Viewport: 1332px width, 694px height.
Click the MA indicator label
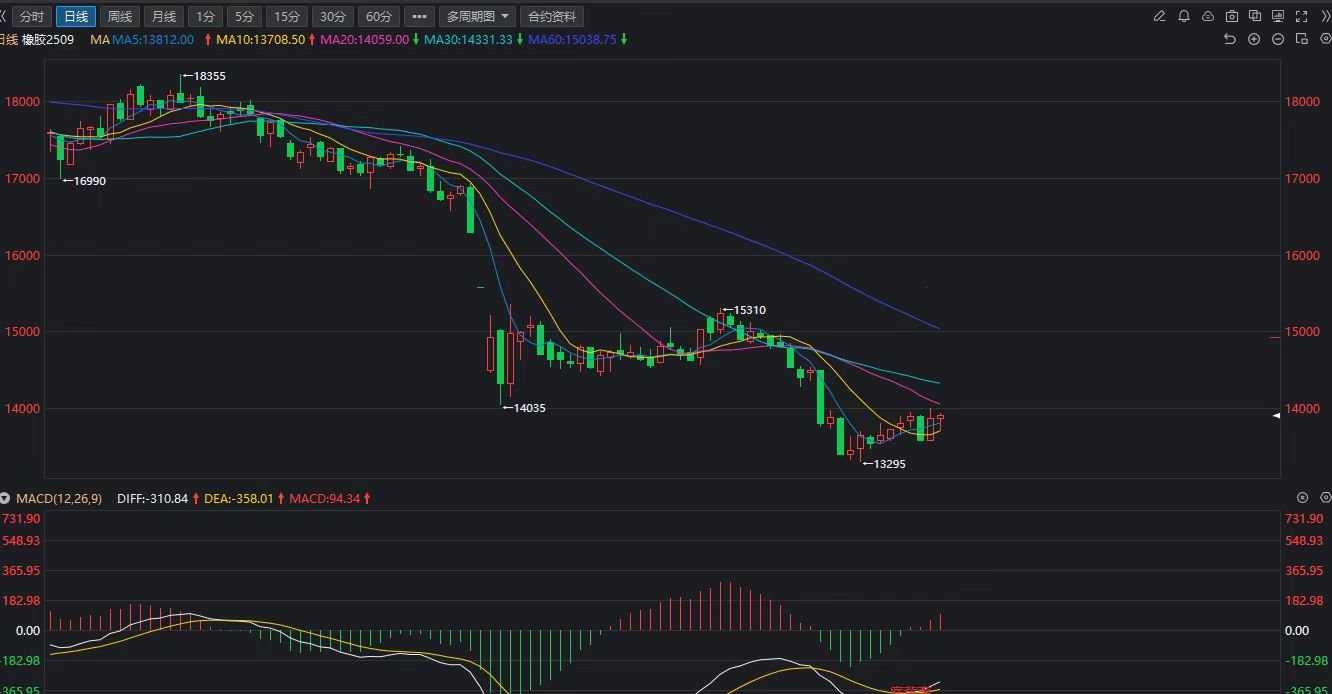[99, 39]
